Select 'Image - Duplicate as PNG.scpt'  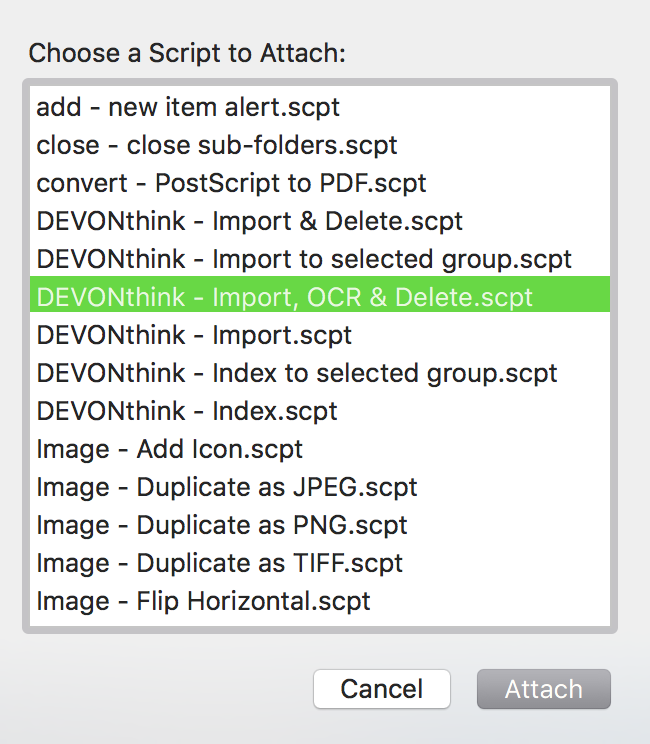click(x=320, y=525)
